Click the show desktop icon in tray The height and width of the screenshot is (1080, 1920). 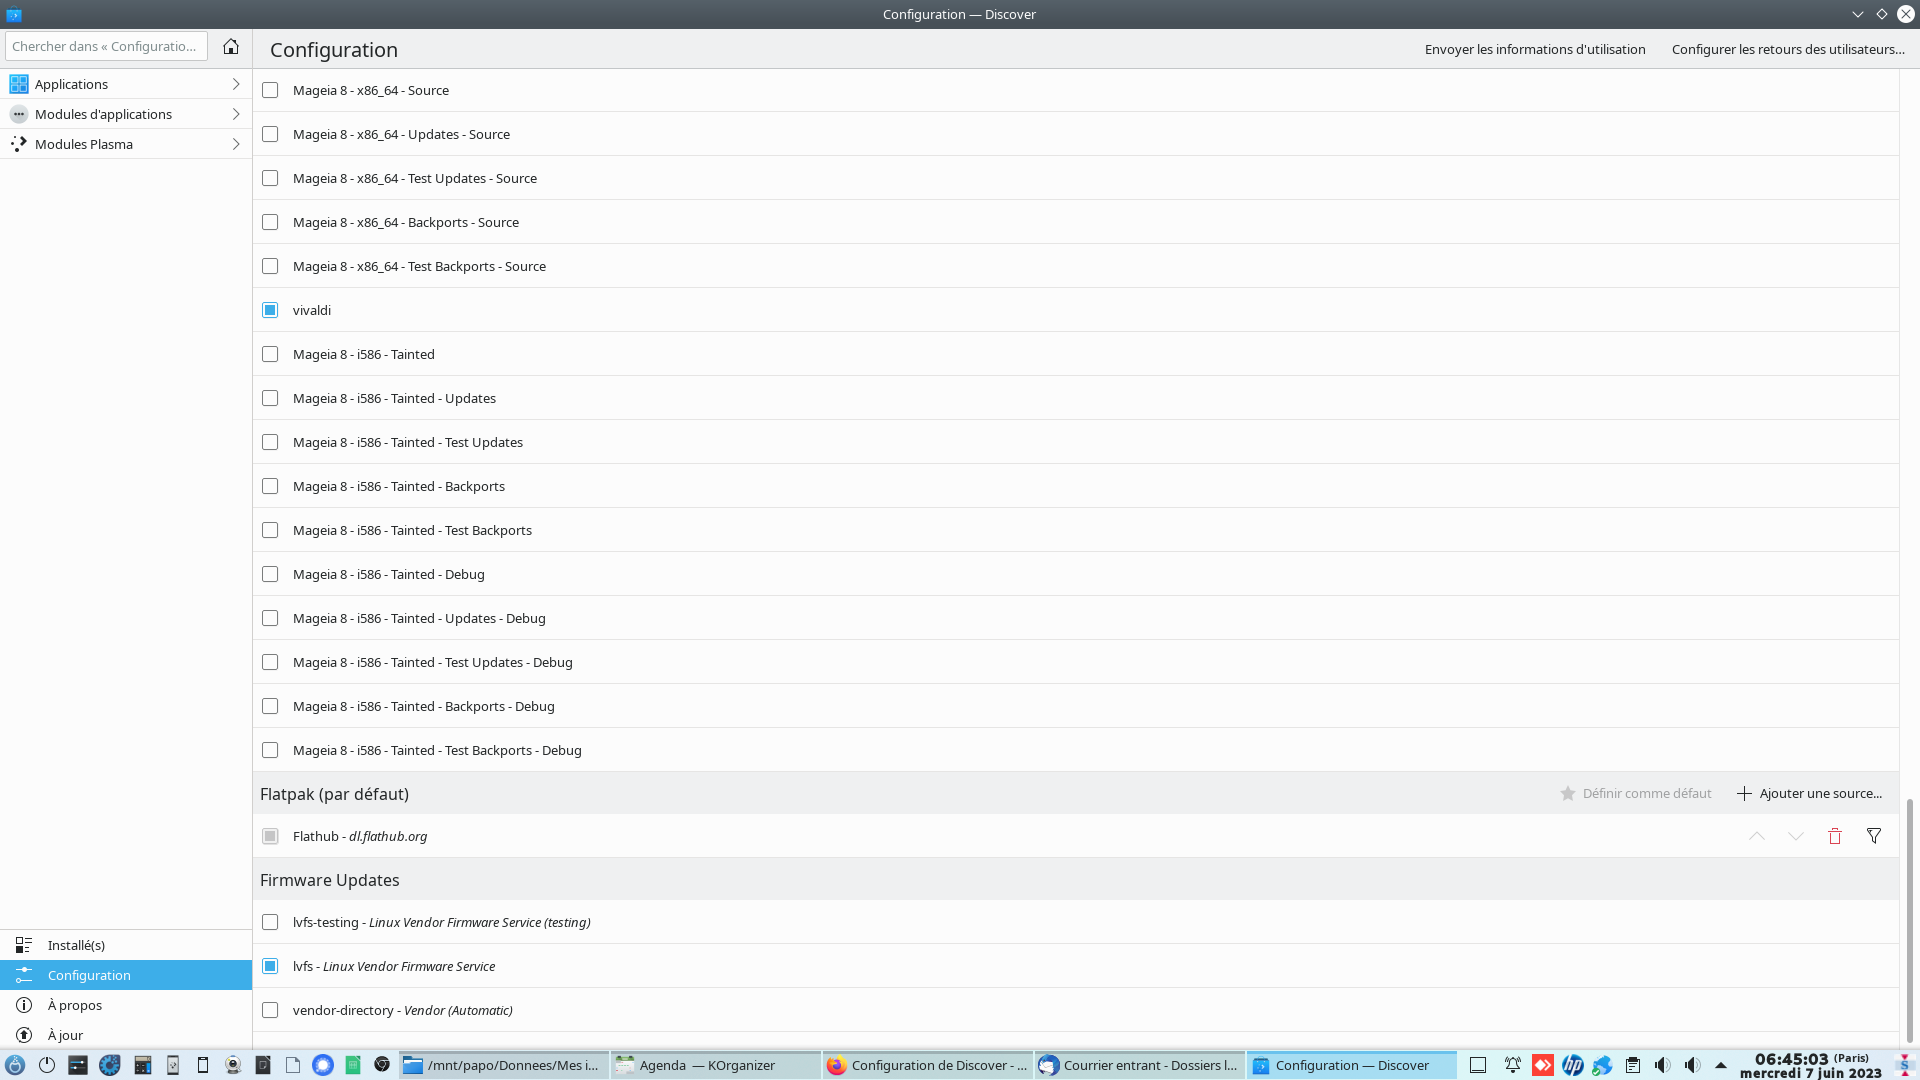1478,1065
